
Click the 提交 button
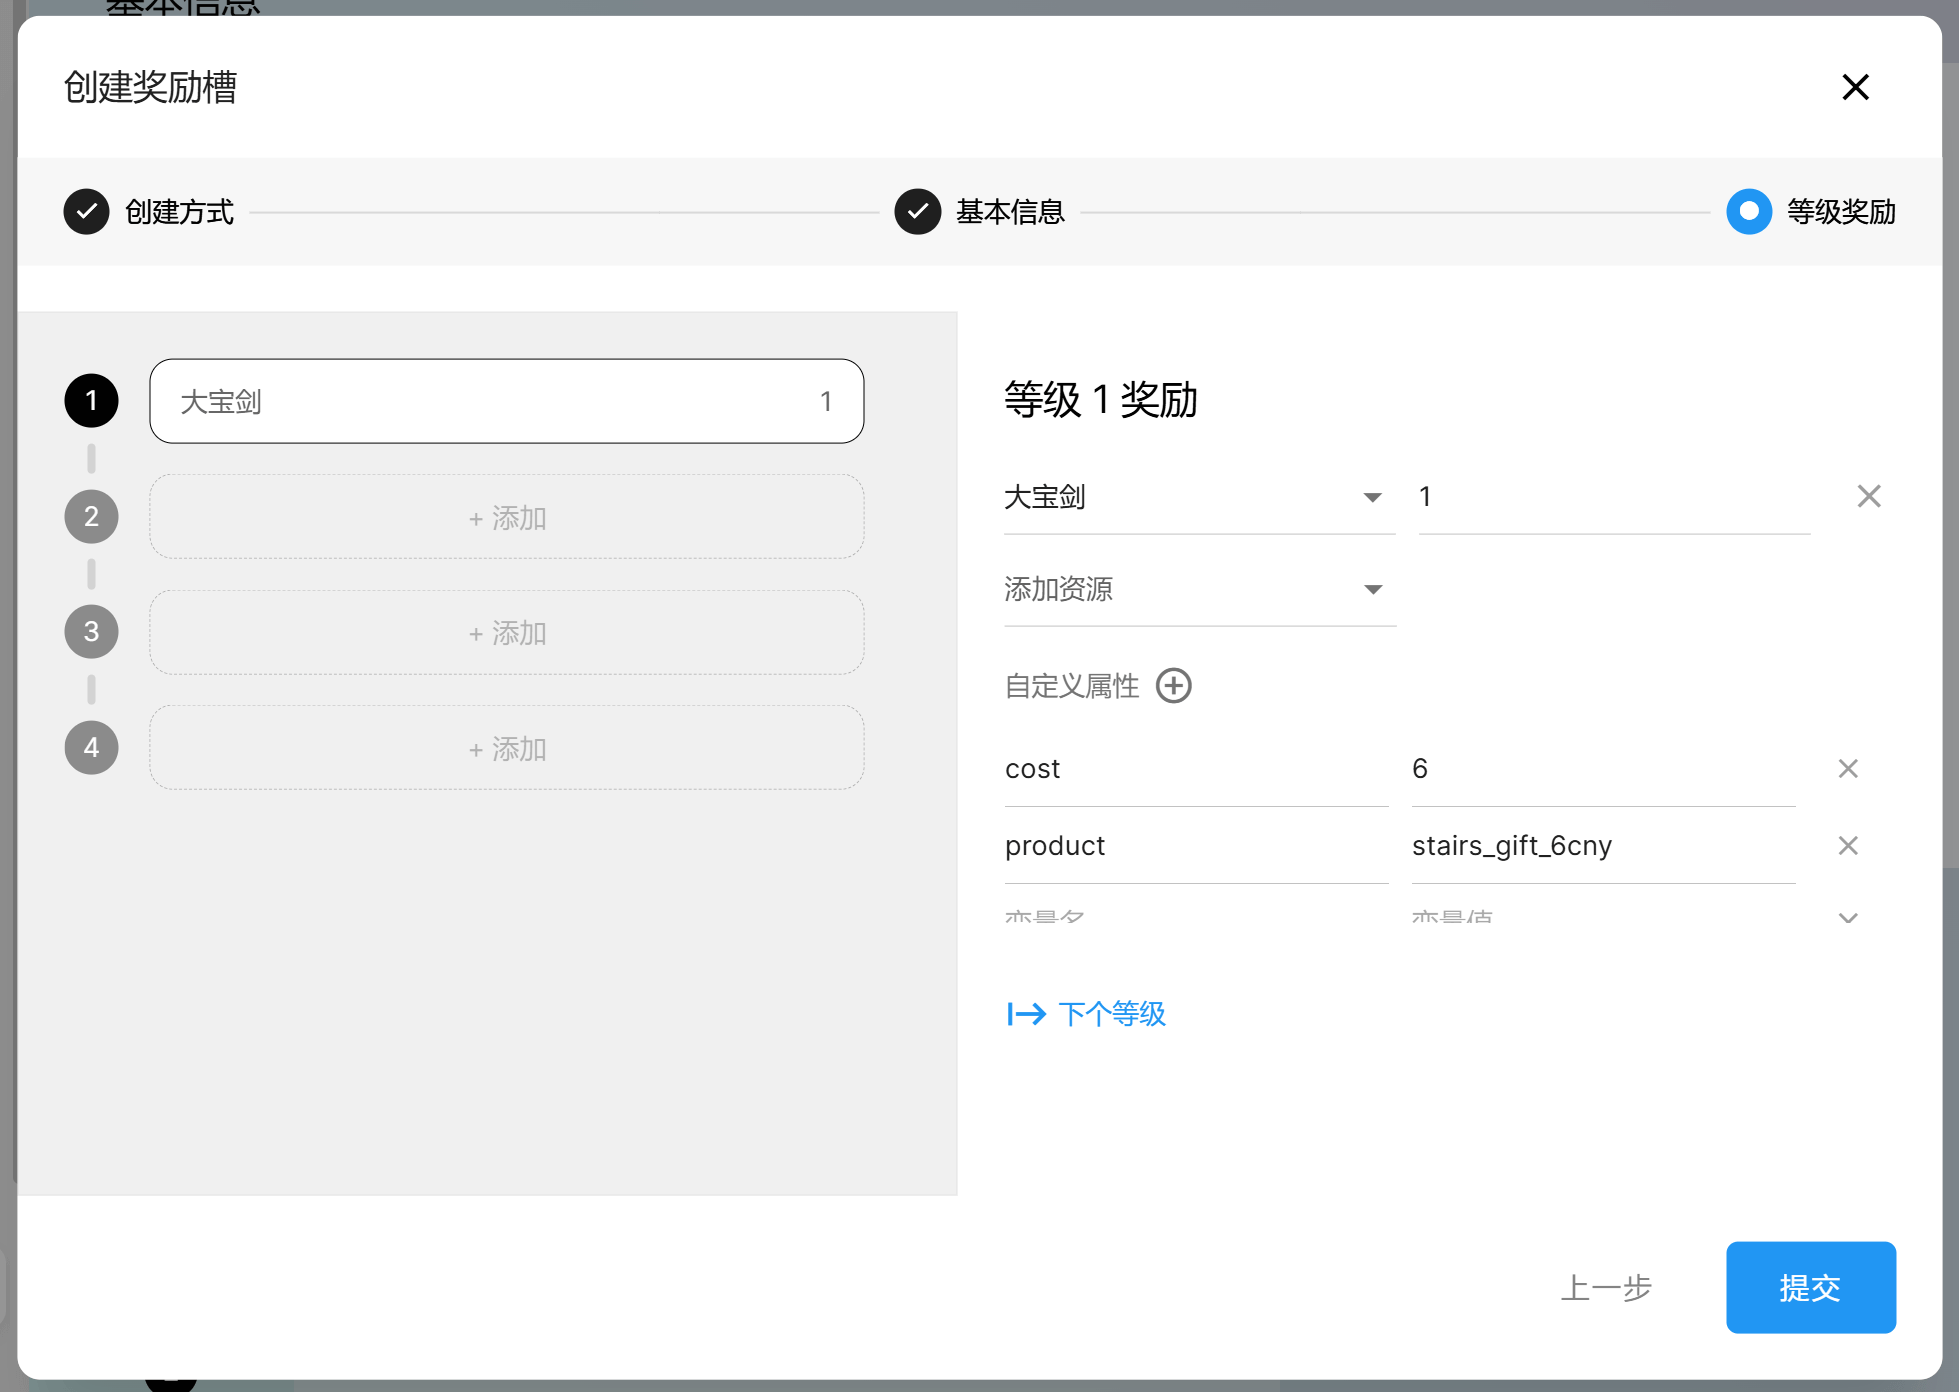point(1810,1287)
